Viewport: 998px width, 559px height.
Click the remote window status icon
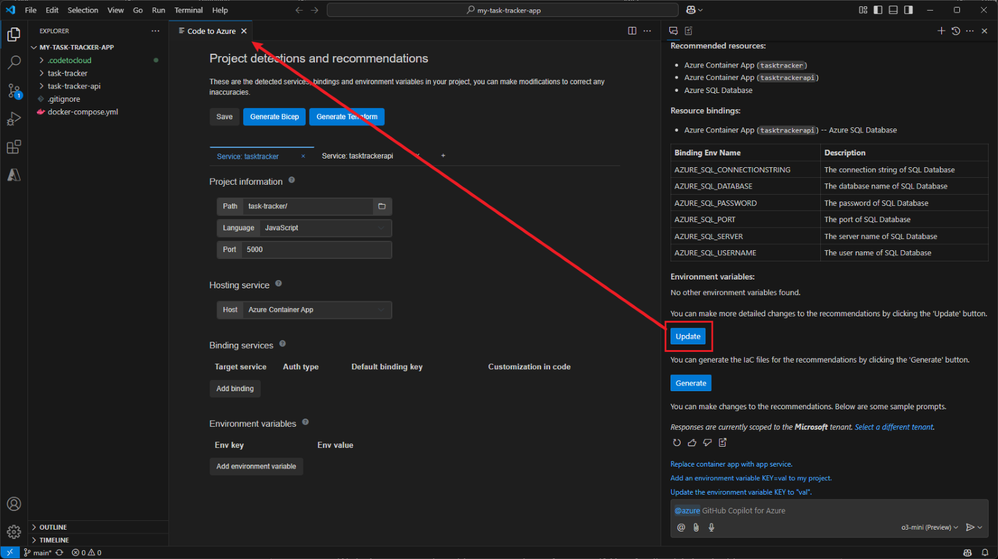pos(10,553)
